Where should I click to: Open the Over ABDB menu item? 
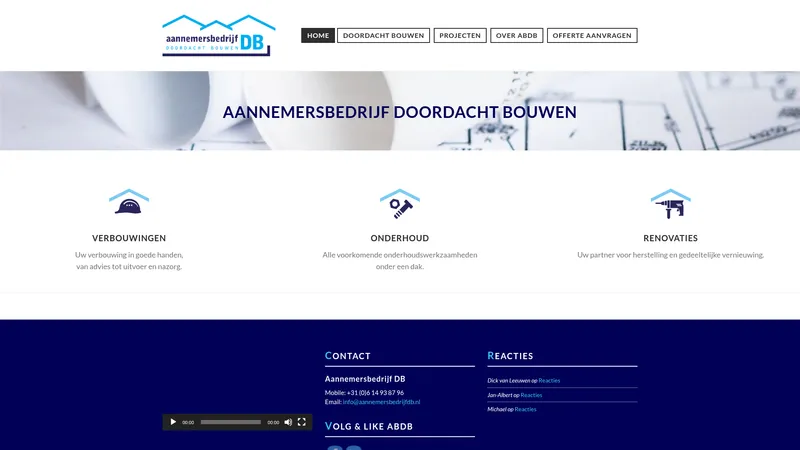516,35
